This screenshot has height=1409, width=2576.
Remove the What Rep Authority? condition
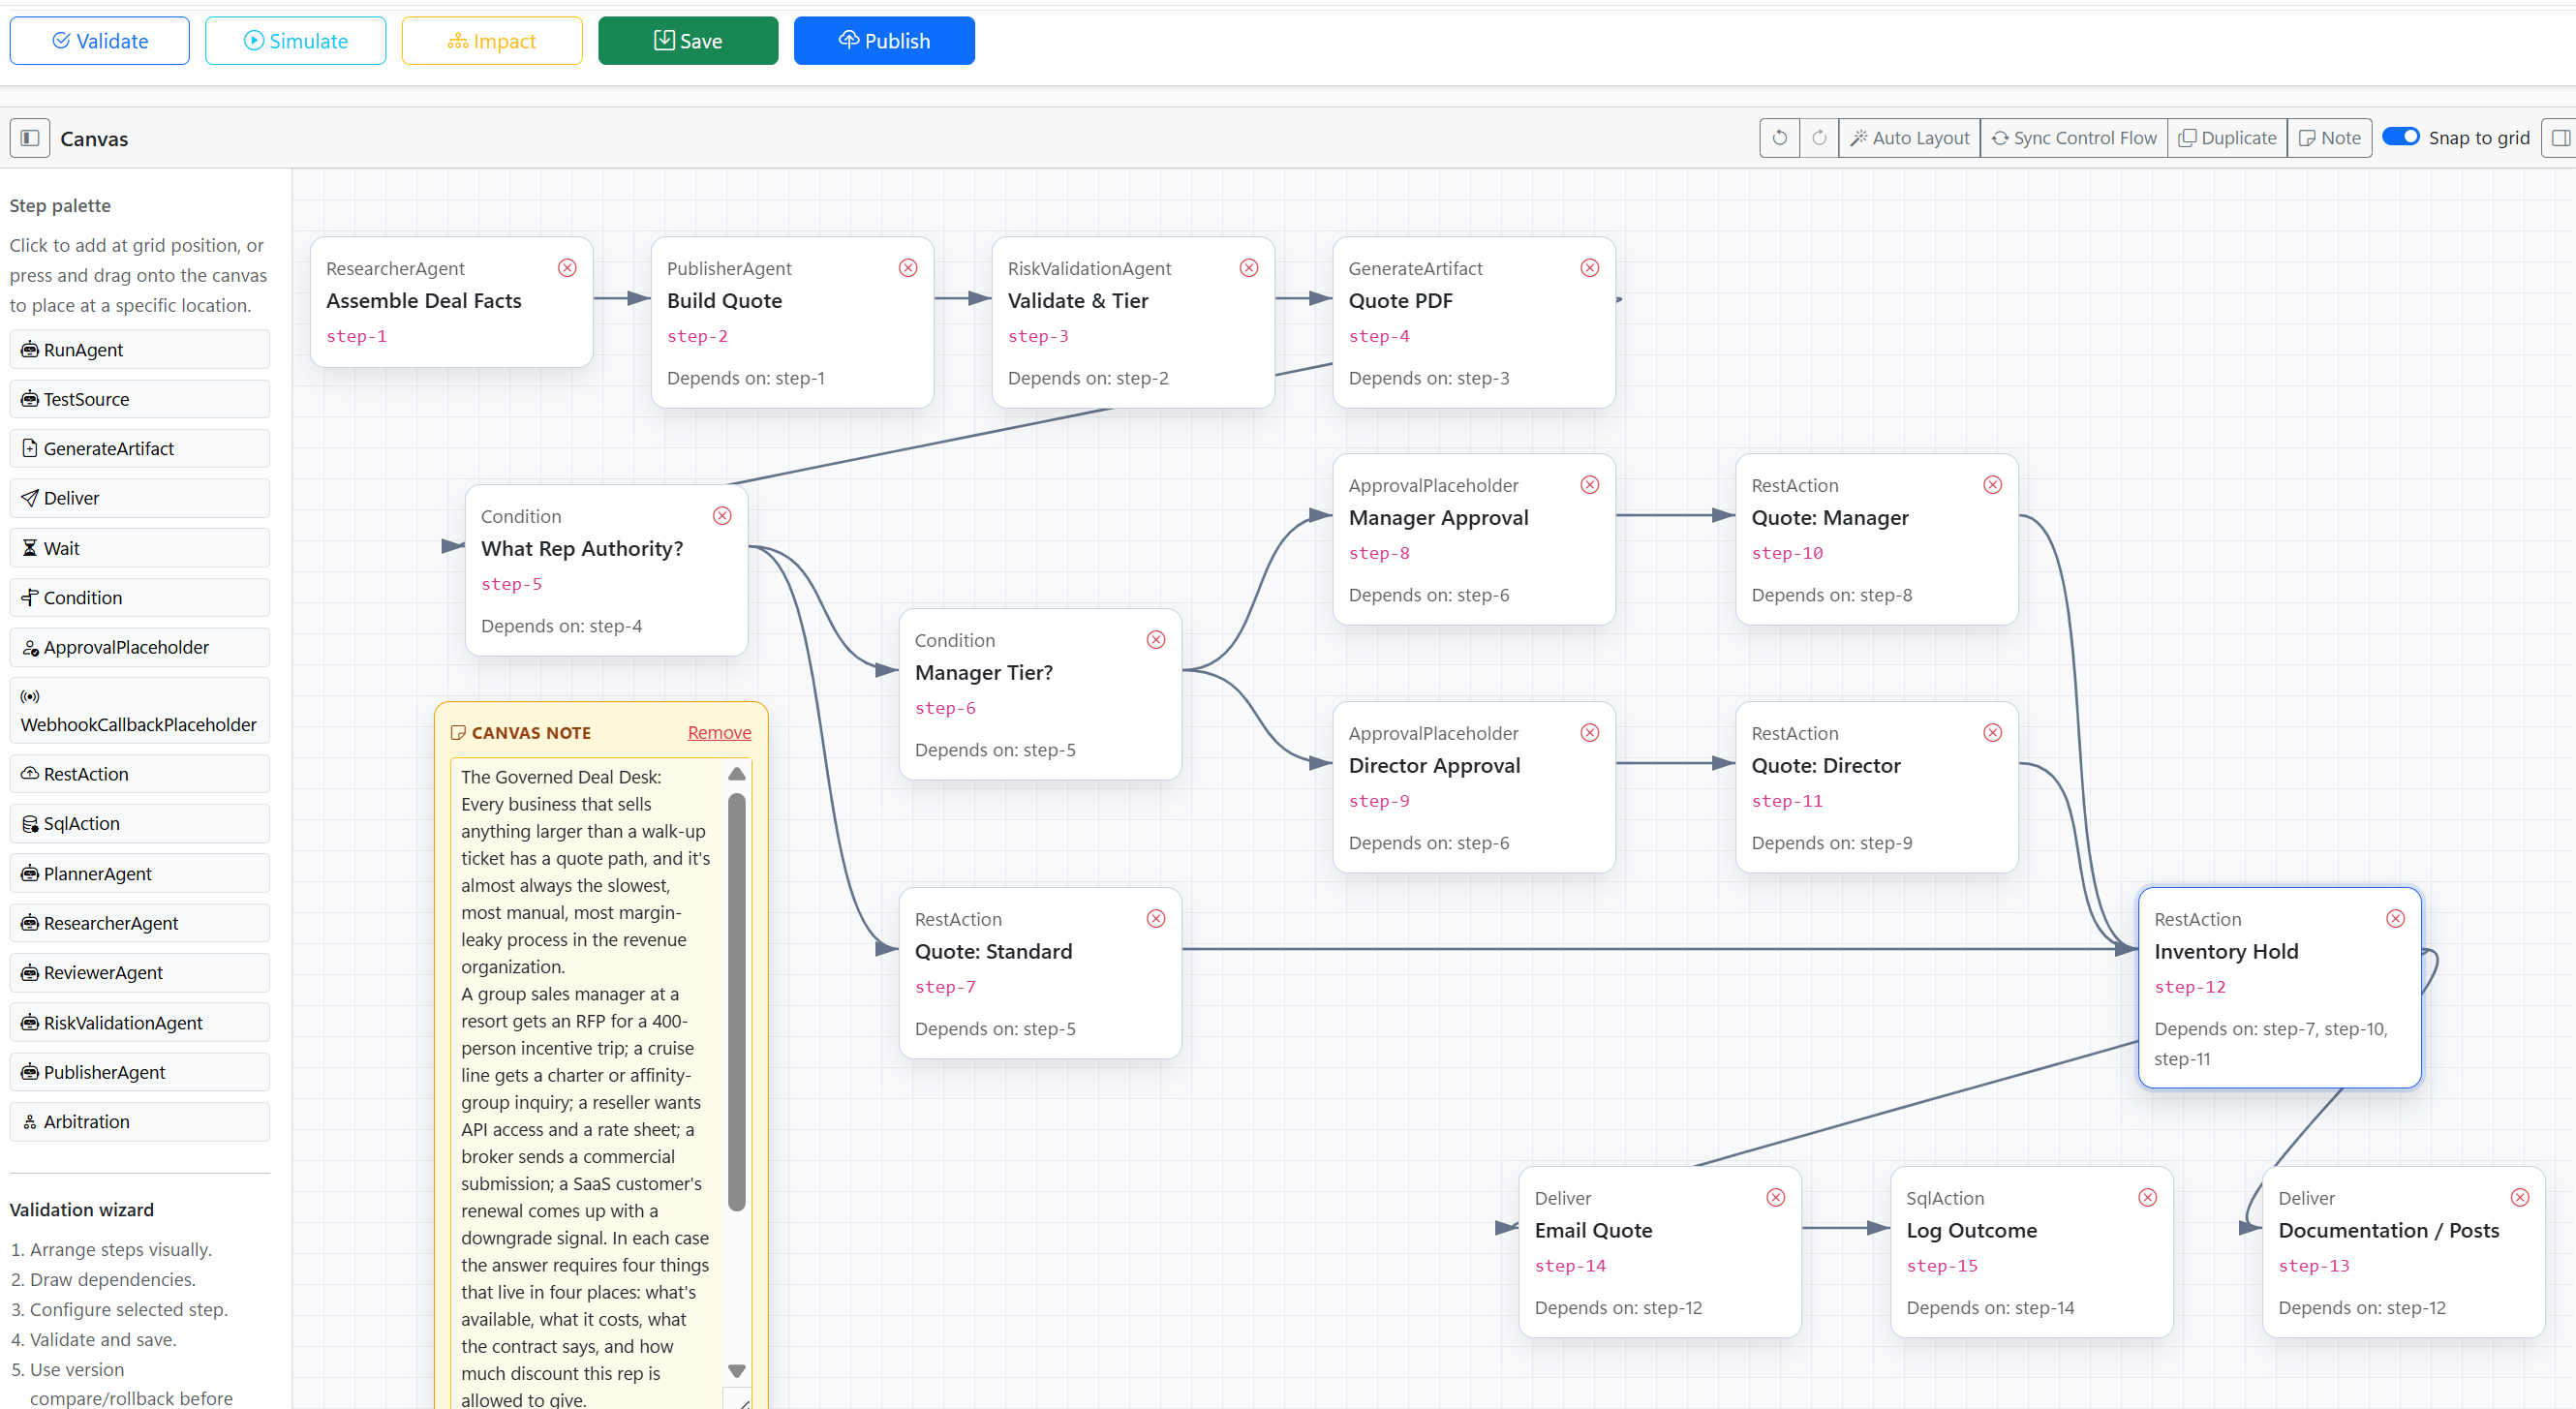tap(722, 516)
